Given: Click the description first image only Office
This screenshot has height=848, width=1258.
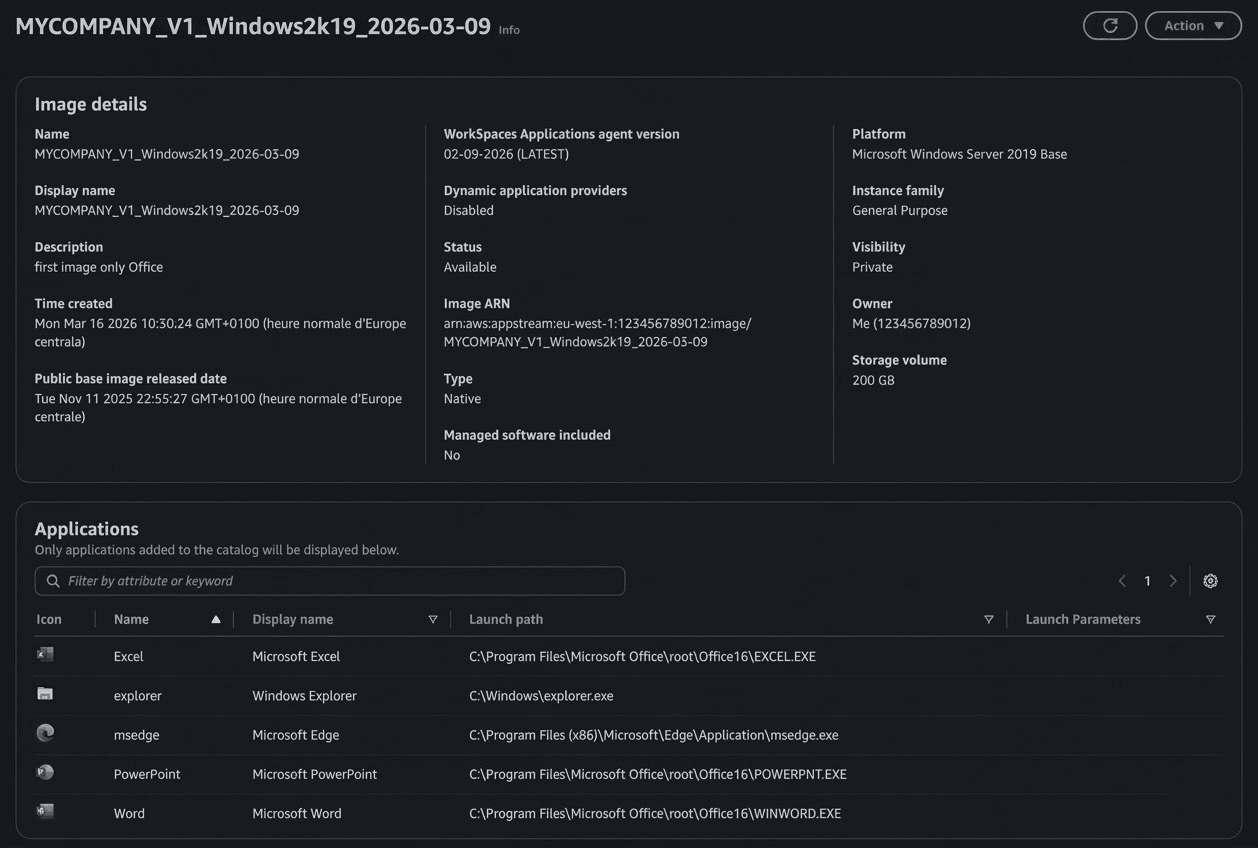Looking at the screenshot, I should [x=99, y=267].
